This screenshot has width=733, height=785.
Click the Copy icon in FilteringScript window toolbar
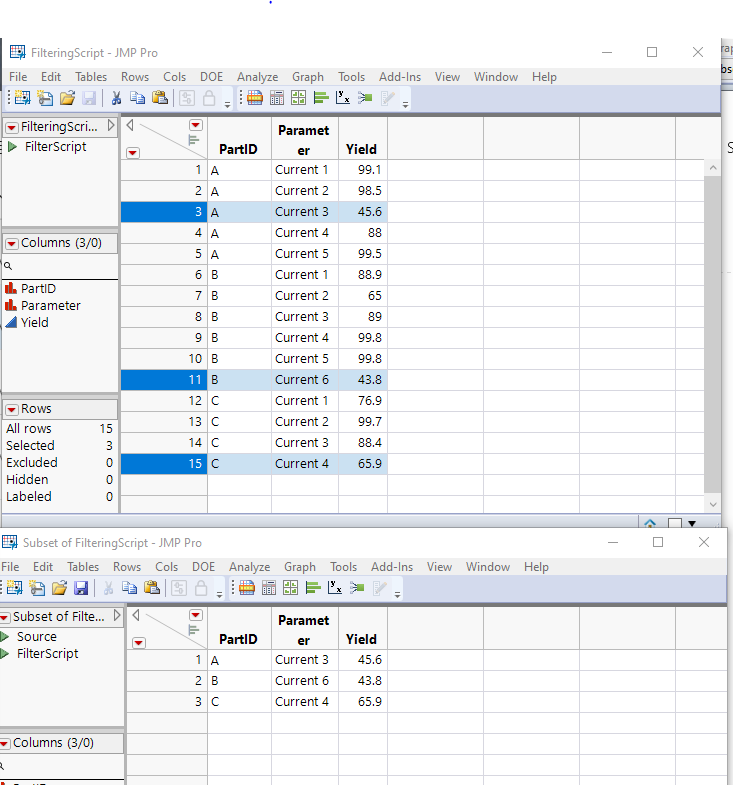coord(138,98)
